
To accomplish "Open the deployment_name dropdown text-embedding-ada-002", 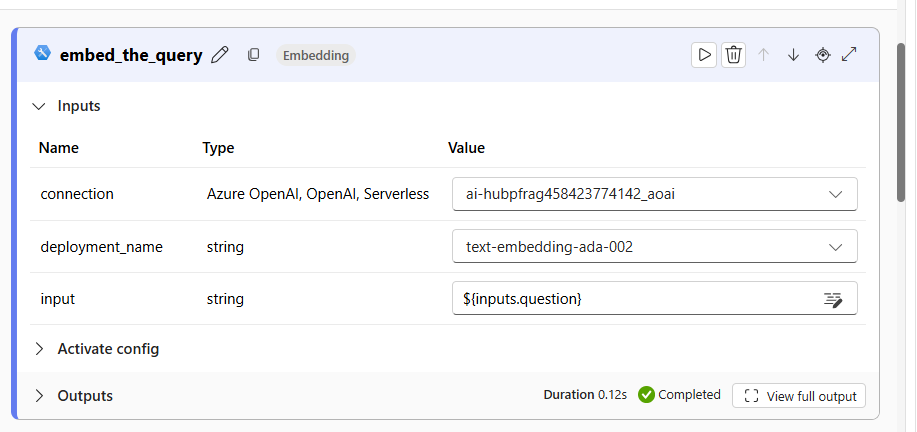I will tap(655, 247).
